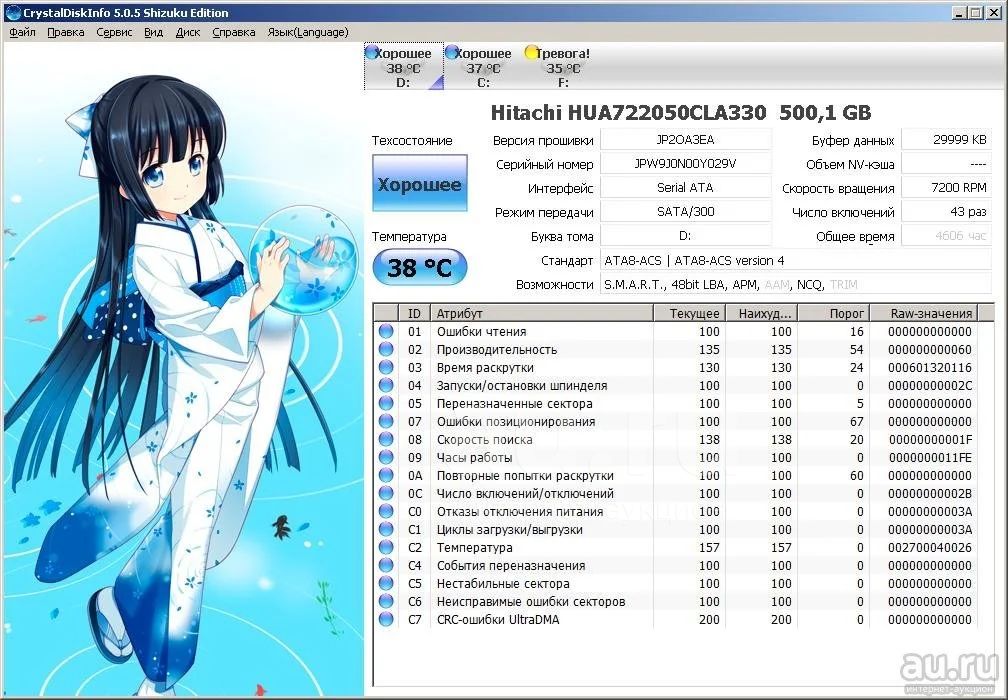The image size is (1008, 700).
Task: Click the Shizuku character artwork
Action: click(184, 370)
